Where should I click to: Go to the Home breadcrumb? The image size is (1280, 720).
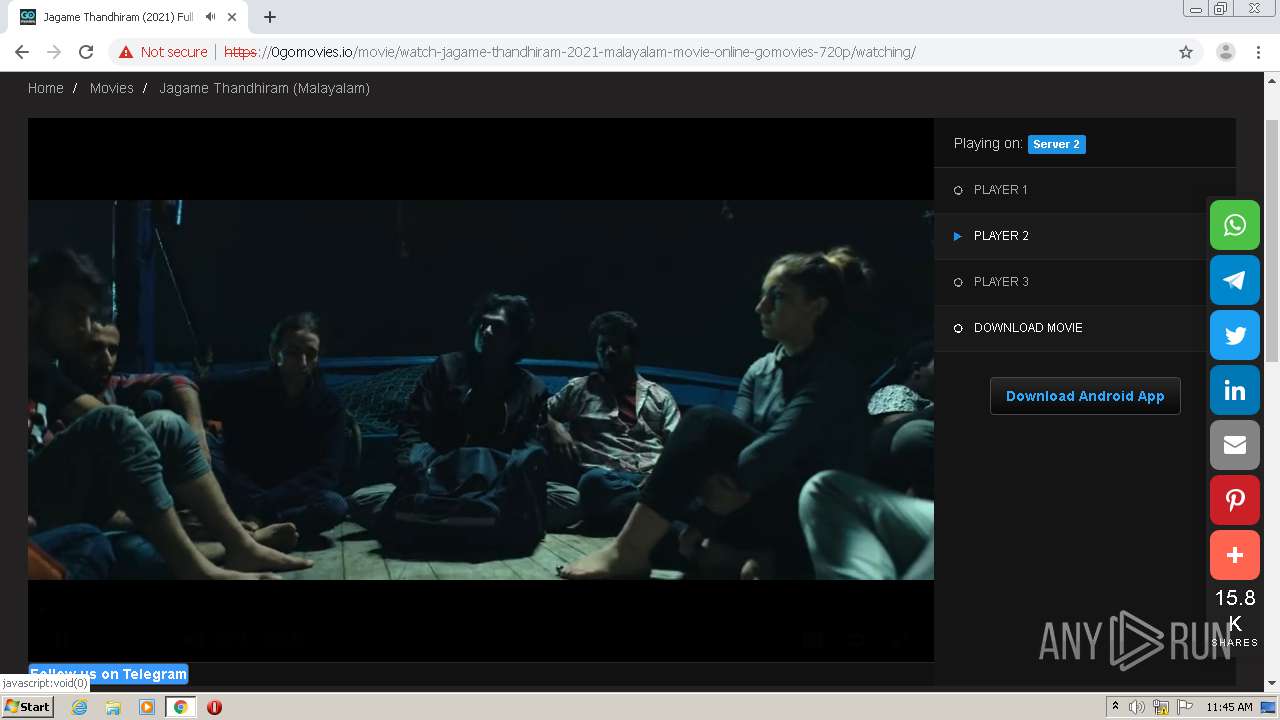[x=46, y=88]
